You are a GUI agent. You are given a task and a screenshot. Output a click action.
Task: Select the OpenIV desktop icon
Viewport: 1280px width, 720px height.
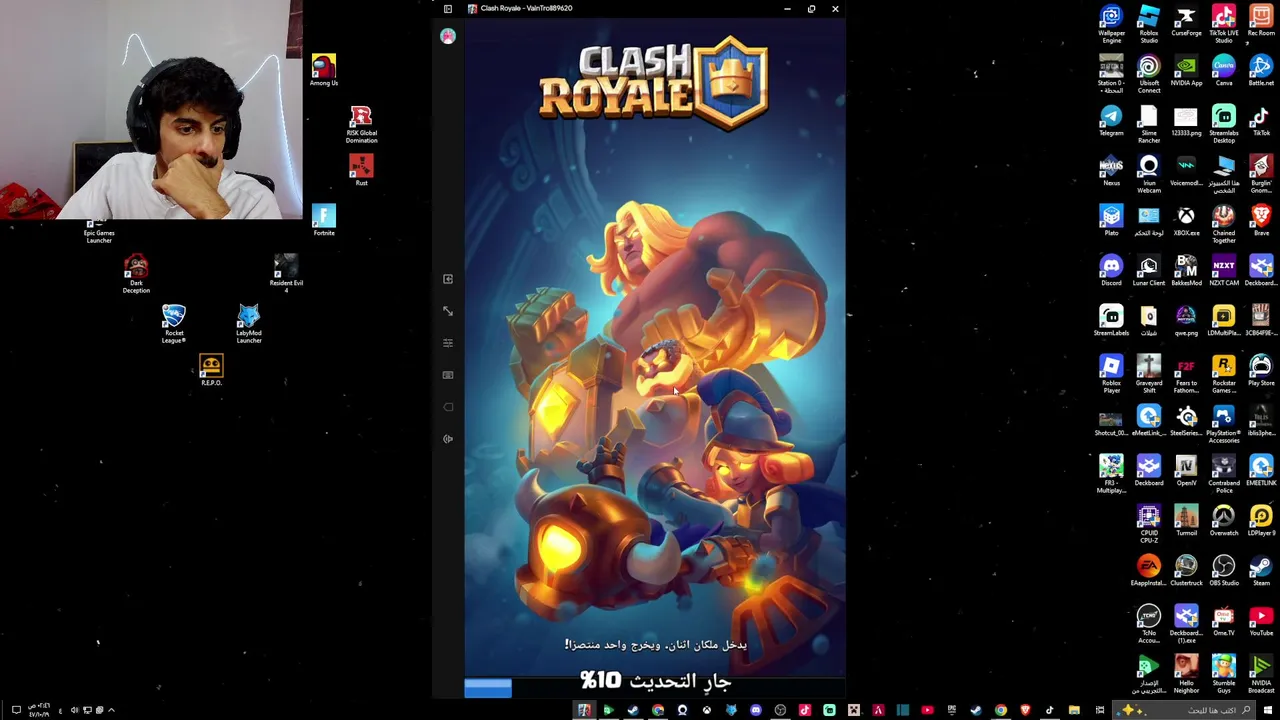(x=1186, y=470)
